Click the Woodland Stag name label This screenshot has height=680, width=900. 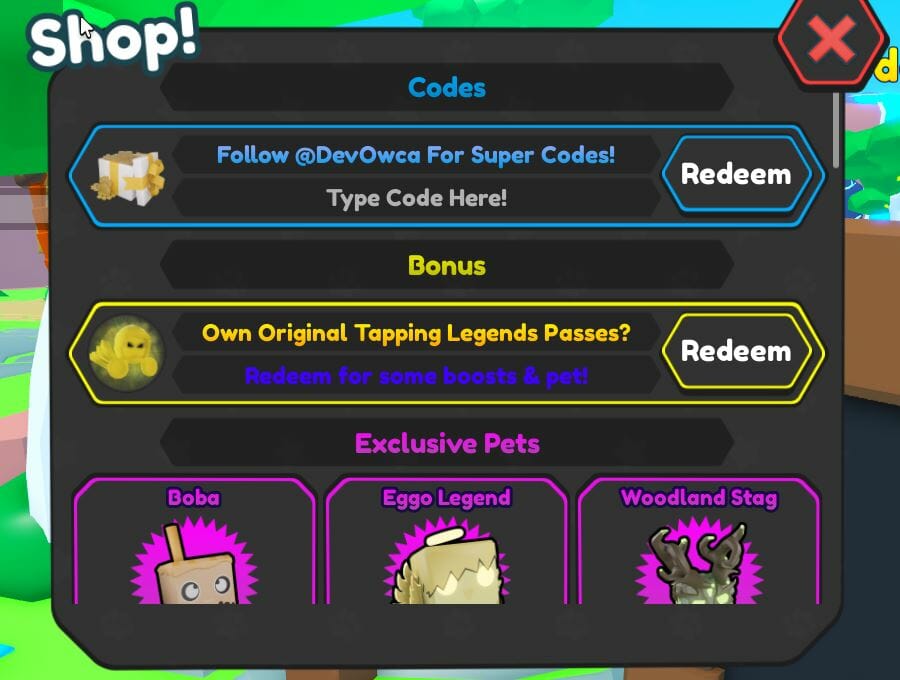coord(699,498)
